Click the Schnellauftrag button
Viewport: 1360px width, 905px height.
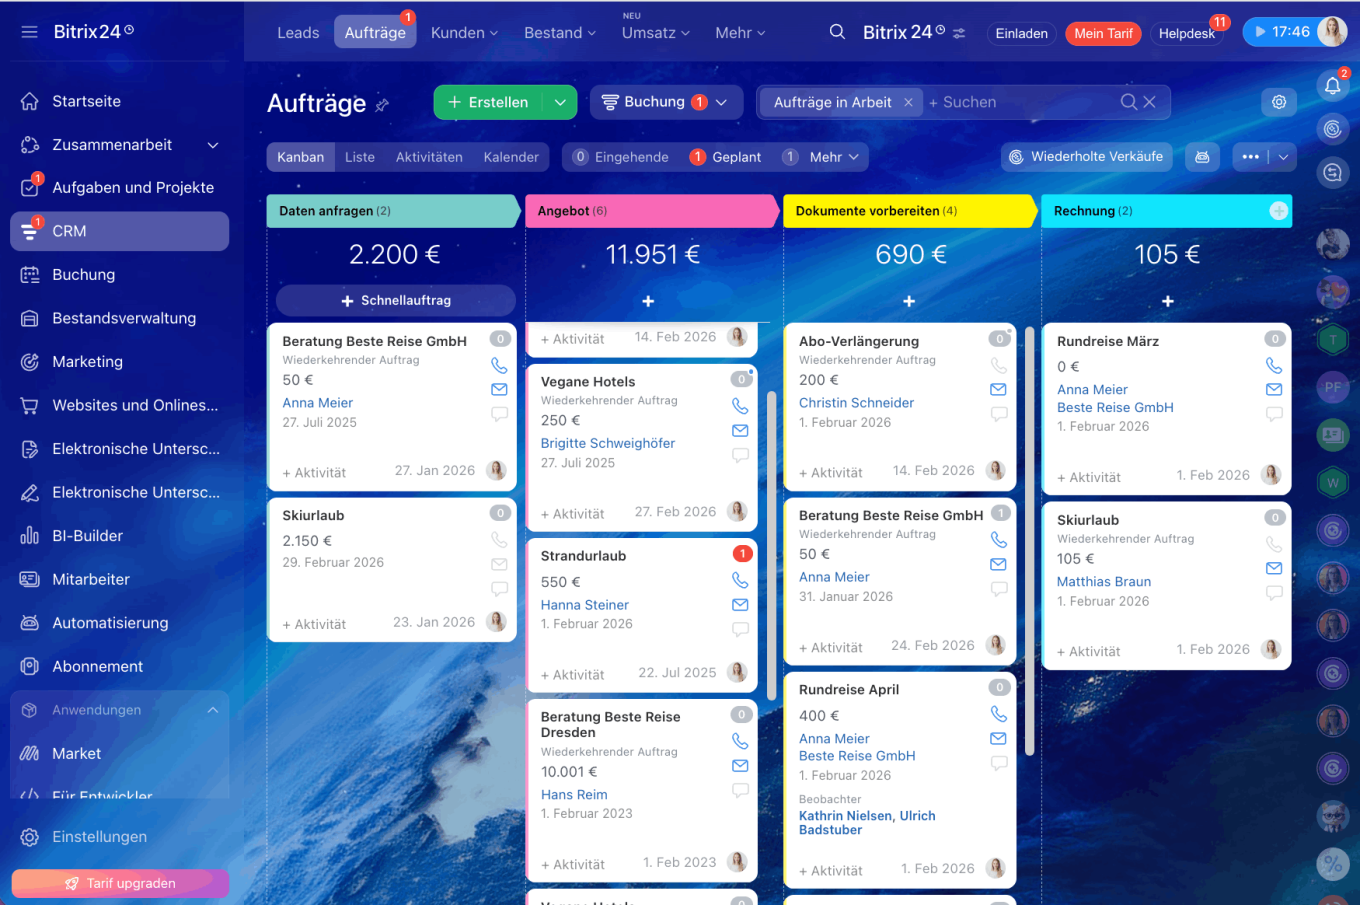pos(395,300)
